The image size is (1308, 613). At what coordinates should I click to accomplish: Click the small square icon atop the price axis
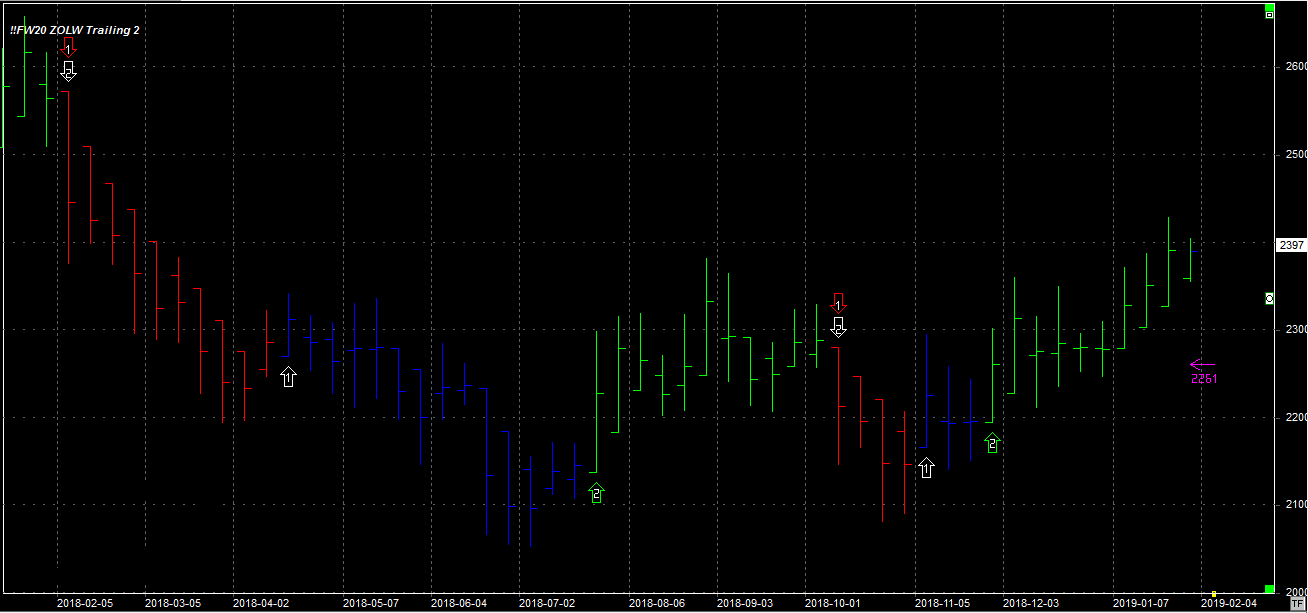[x=1269, y=13]
